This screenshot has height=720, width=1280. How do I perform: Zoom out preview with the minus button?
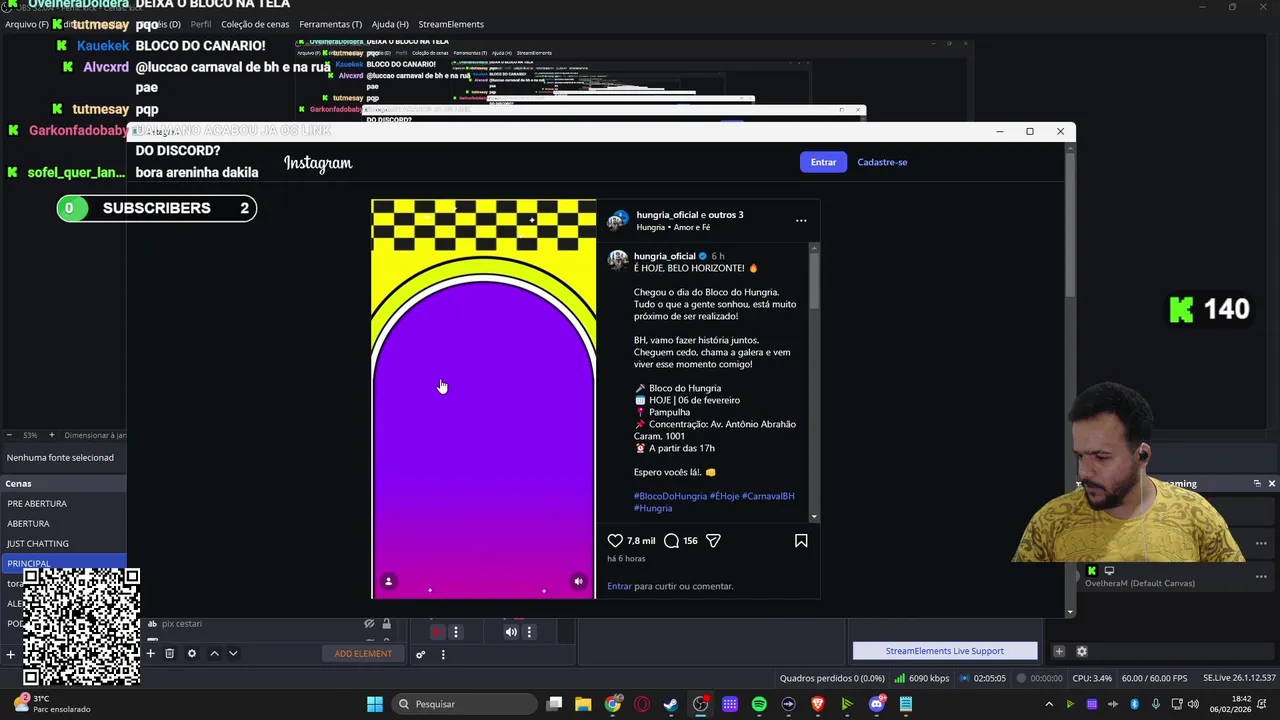pos(10,435)
